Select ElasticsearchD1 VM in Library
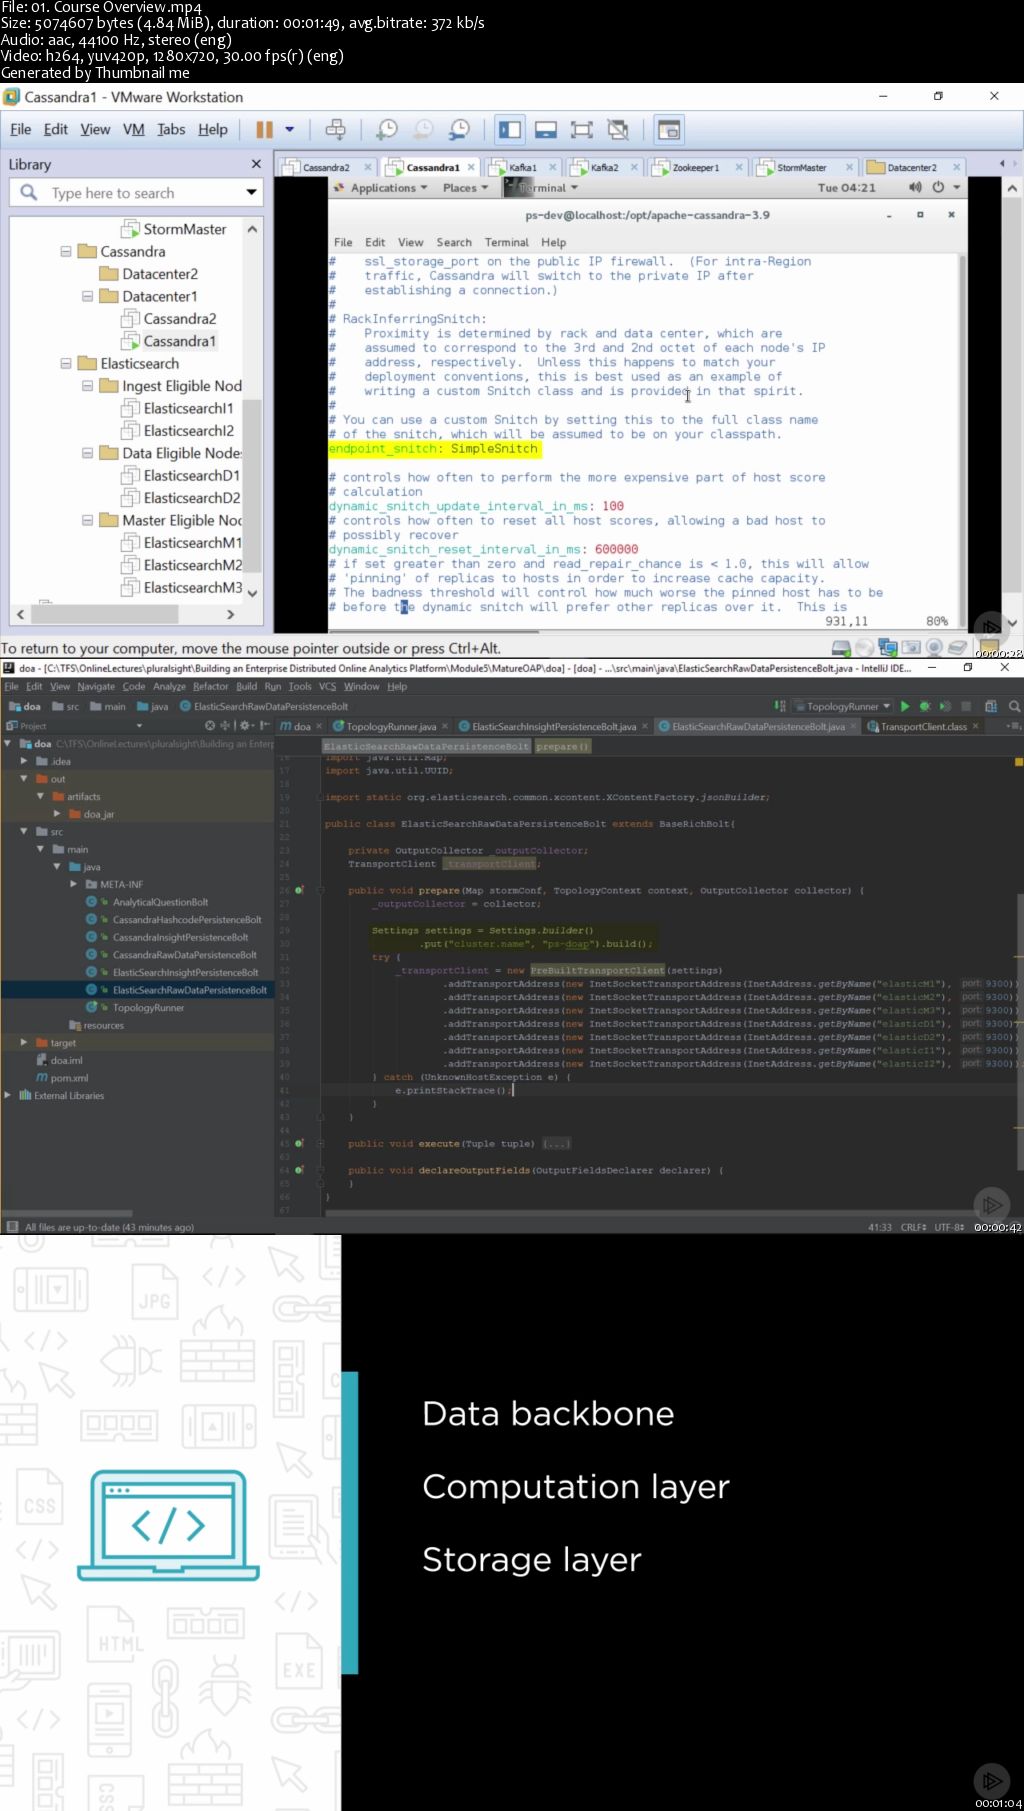This screenshot has height=1811, width=1024. [x=181, y=475]
